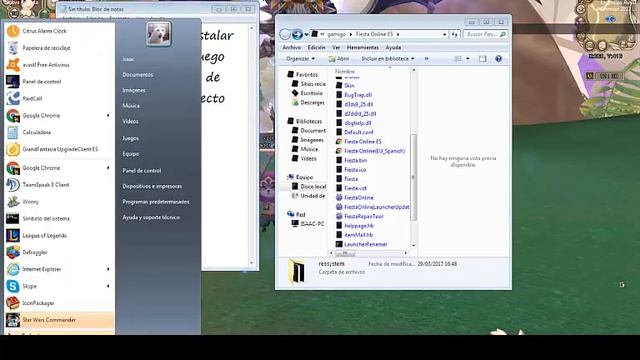
Task: Expand Skype jump list arrow
Action: point(108,286)
